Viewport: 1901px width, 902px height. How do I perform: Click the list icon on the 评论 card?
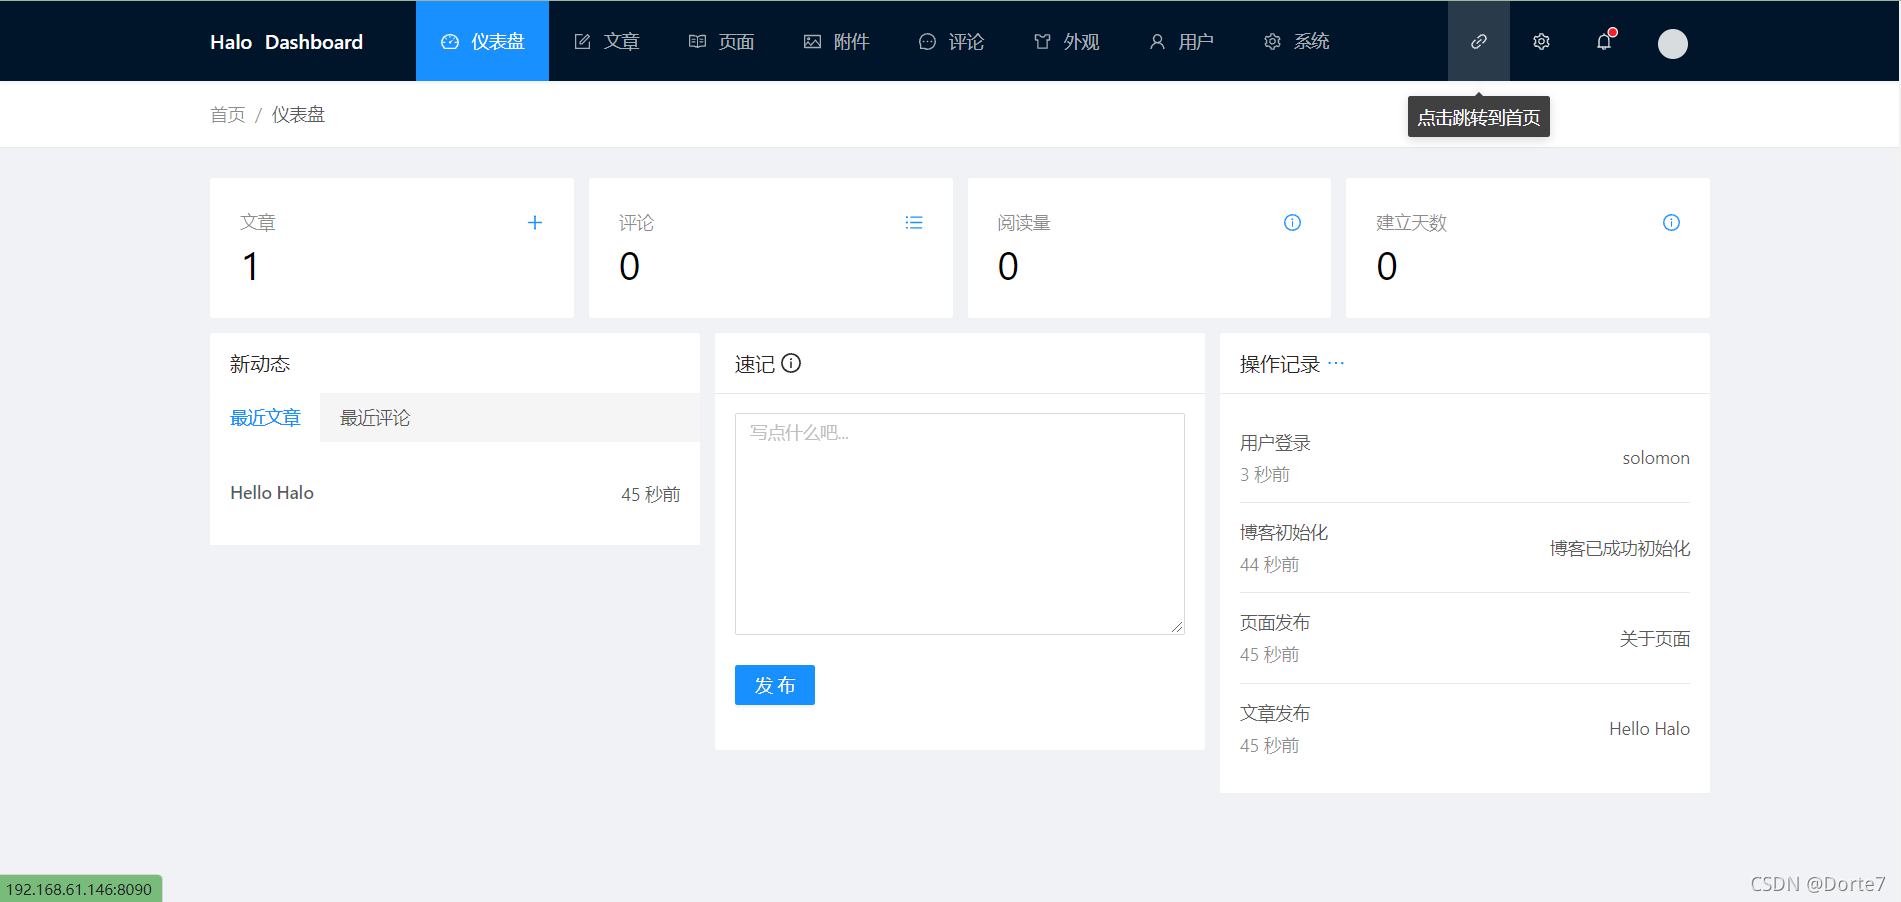click(913, 222)
